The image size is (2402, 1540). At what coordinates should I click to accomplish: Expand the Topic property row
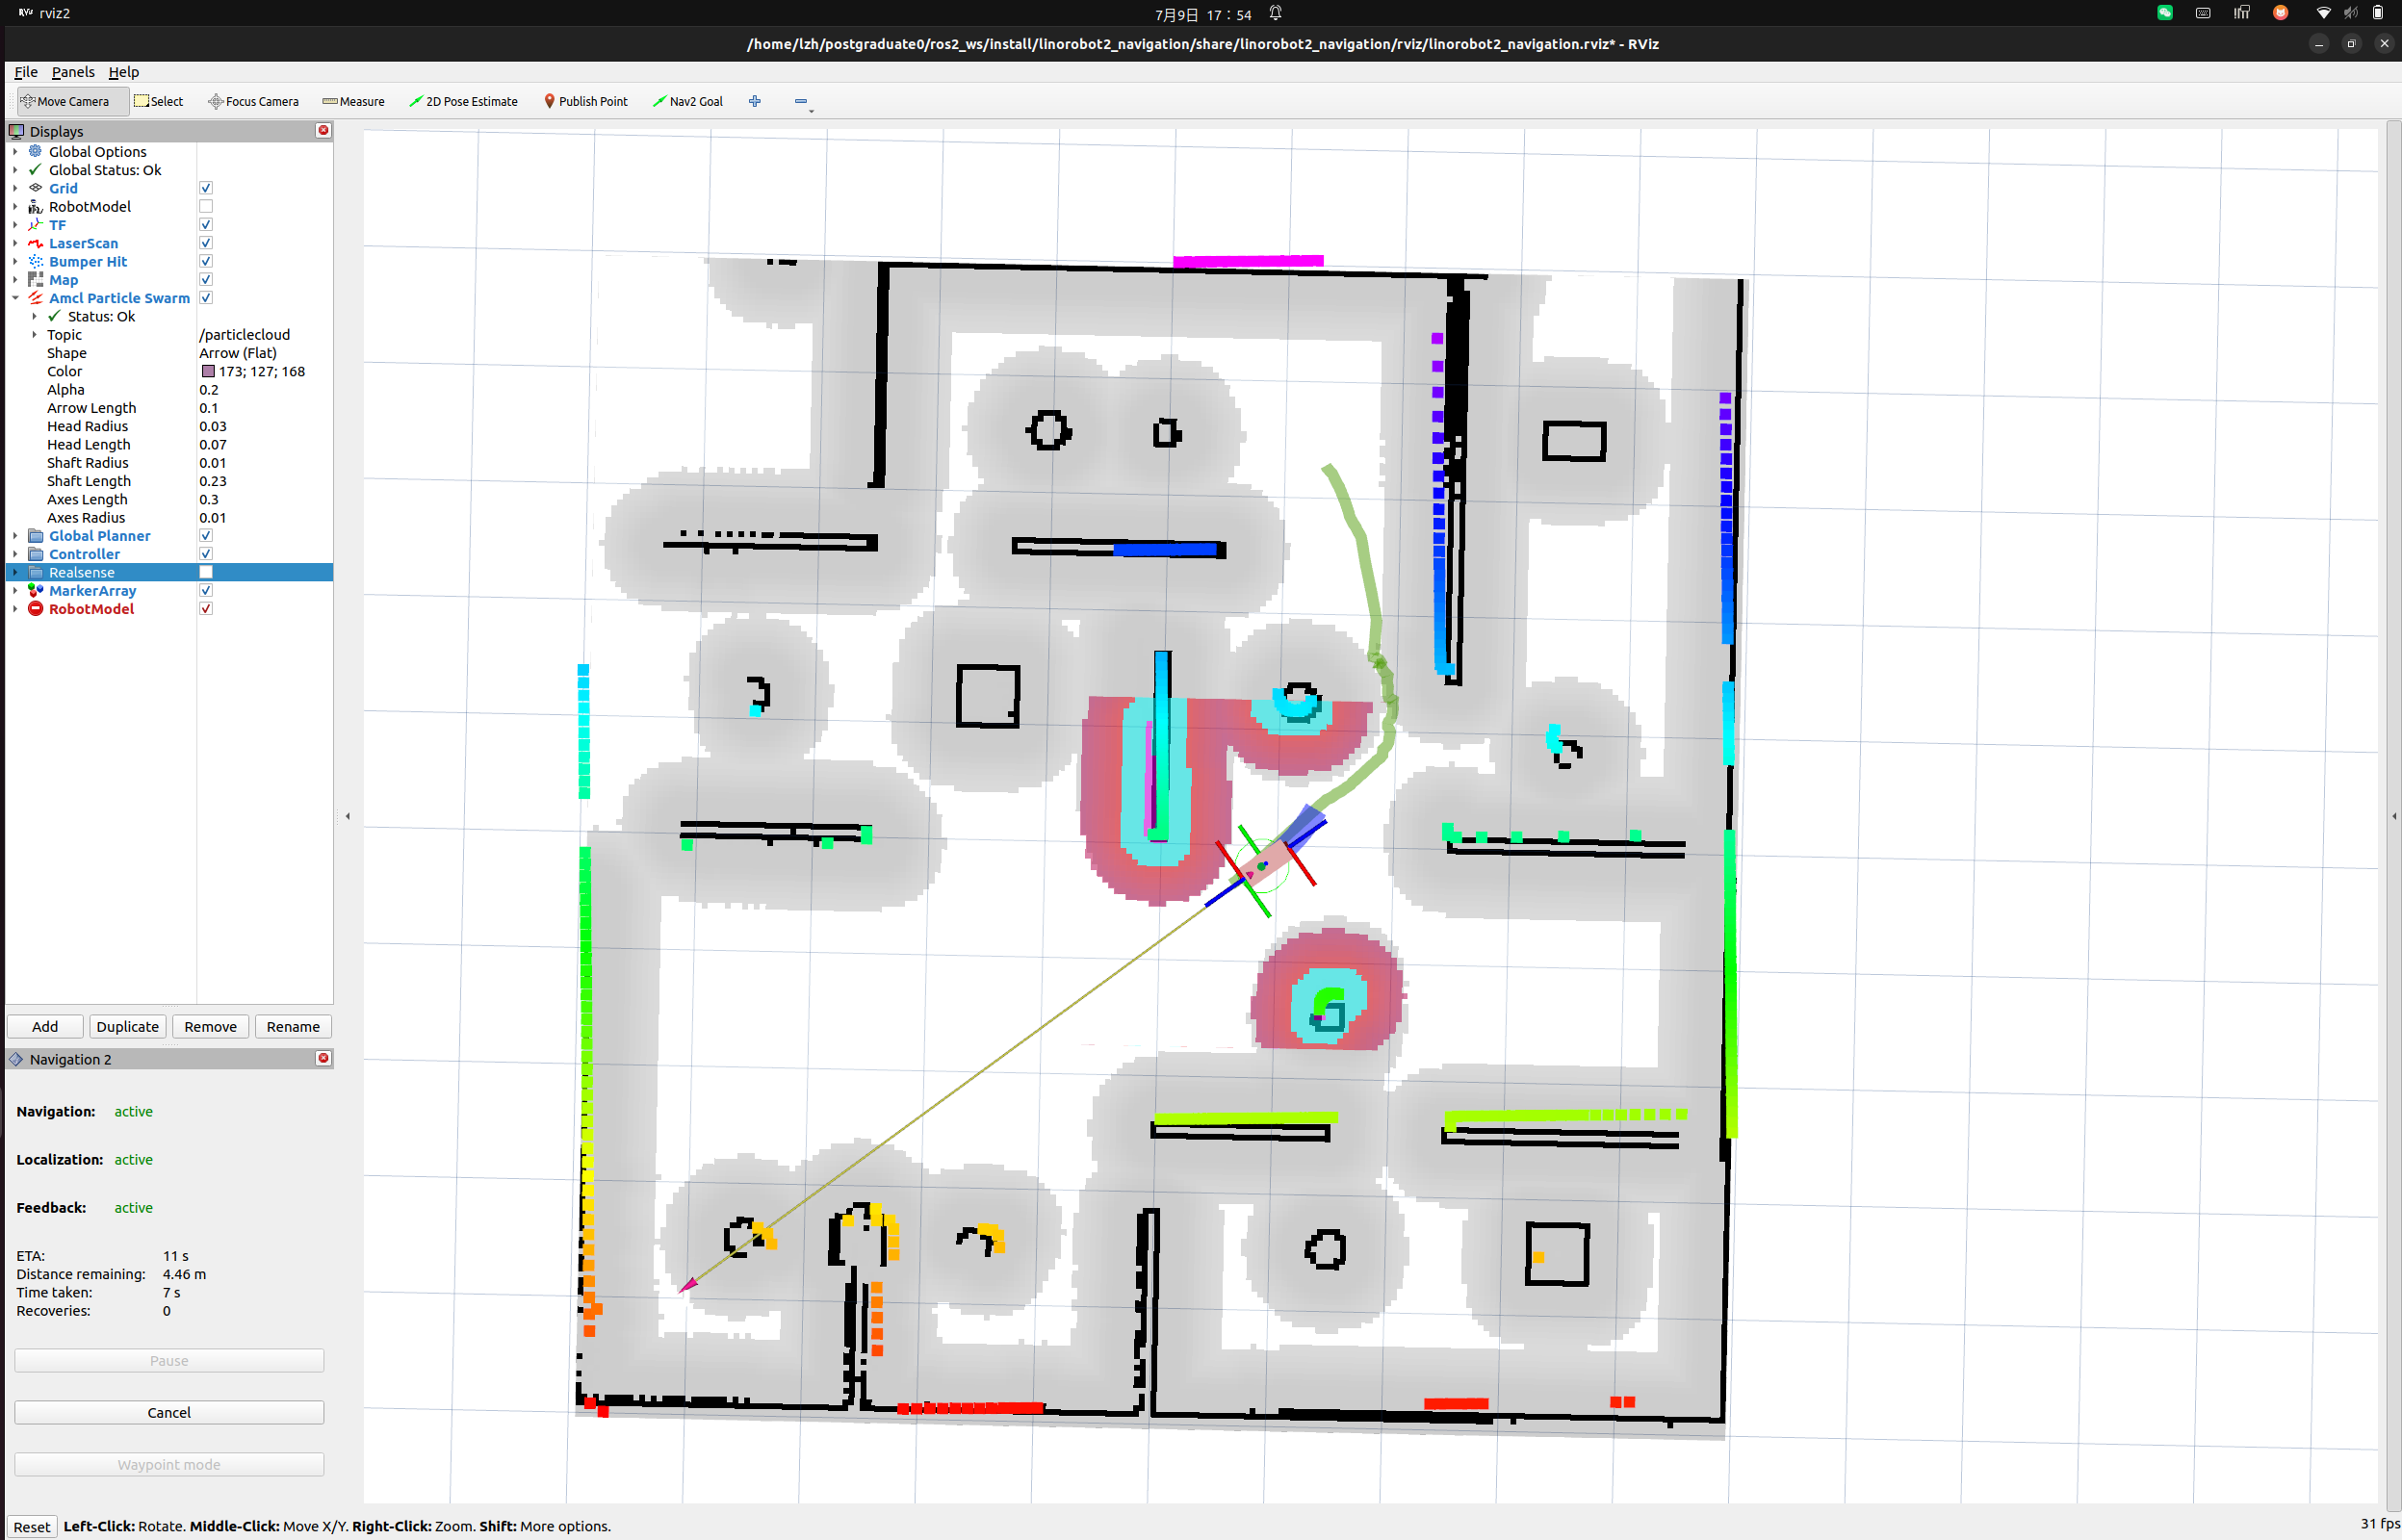pyautogui.click(x=34, y=335)
